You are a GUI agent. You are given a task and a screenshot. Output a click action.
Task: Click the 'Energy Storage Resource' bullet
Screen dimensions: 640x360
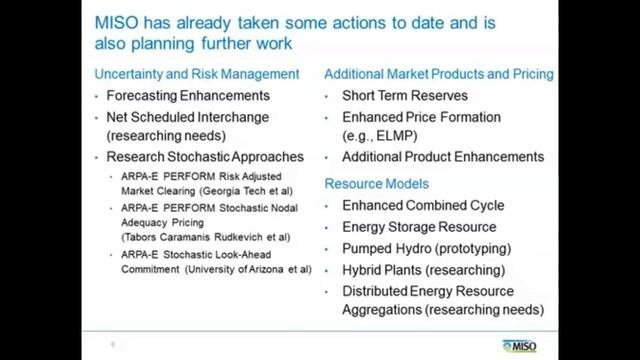coord(419,227)
